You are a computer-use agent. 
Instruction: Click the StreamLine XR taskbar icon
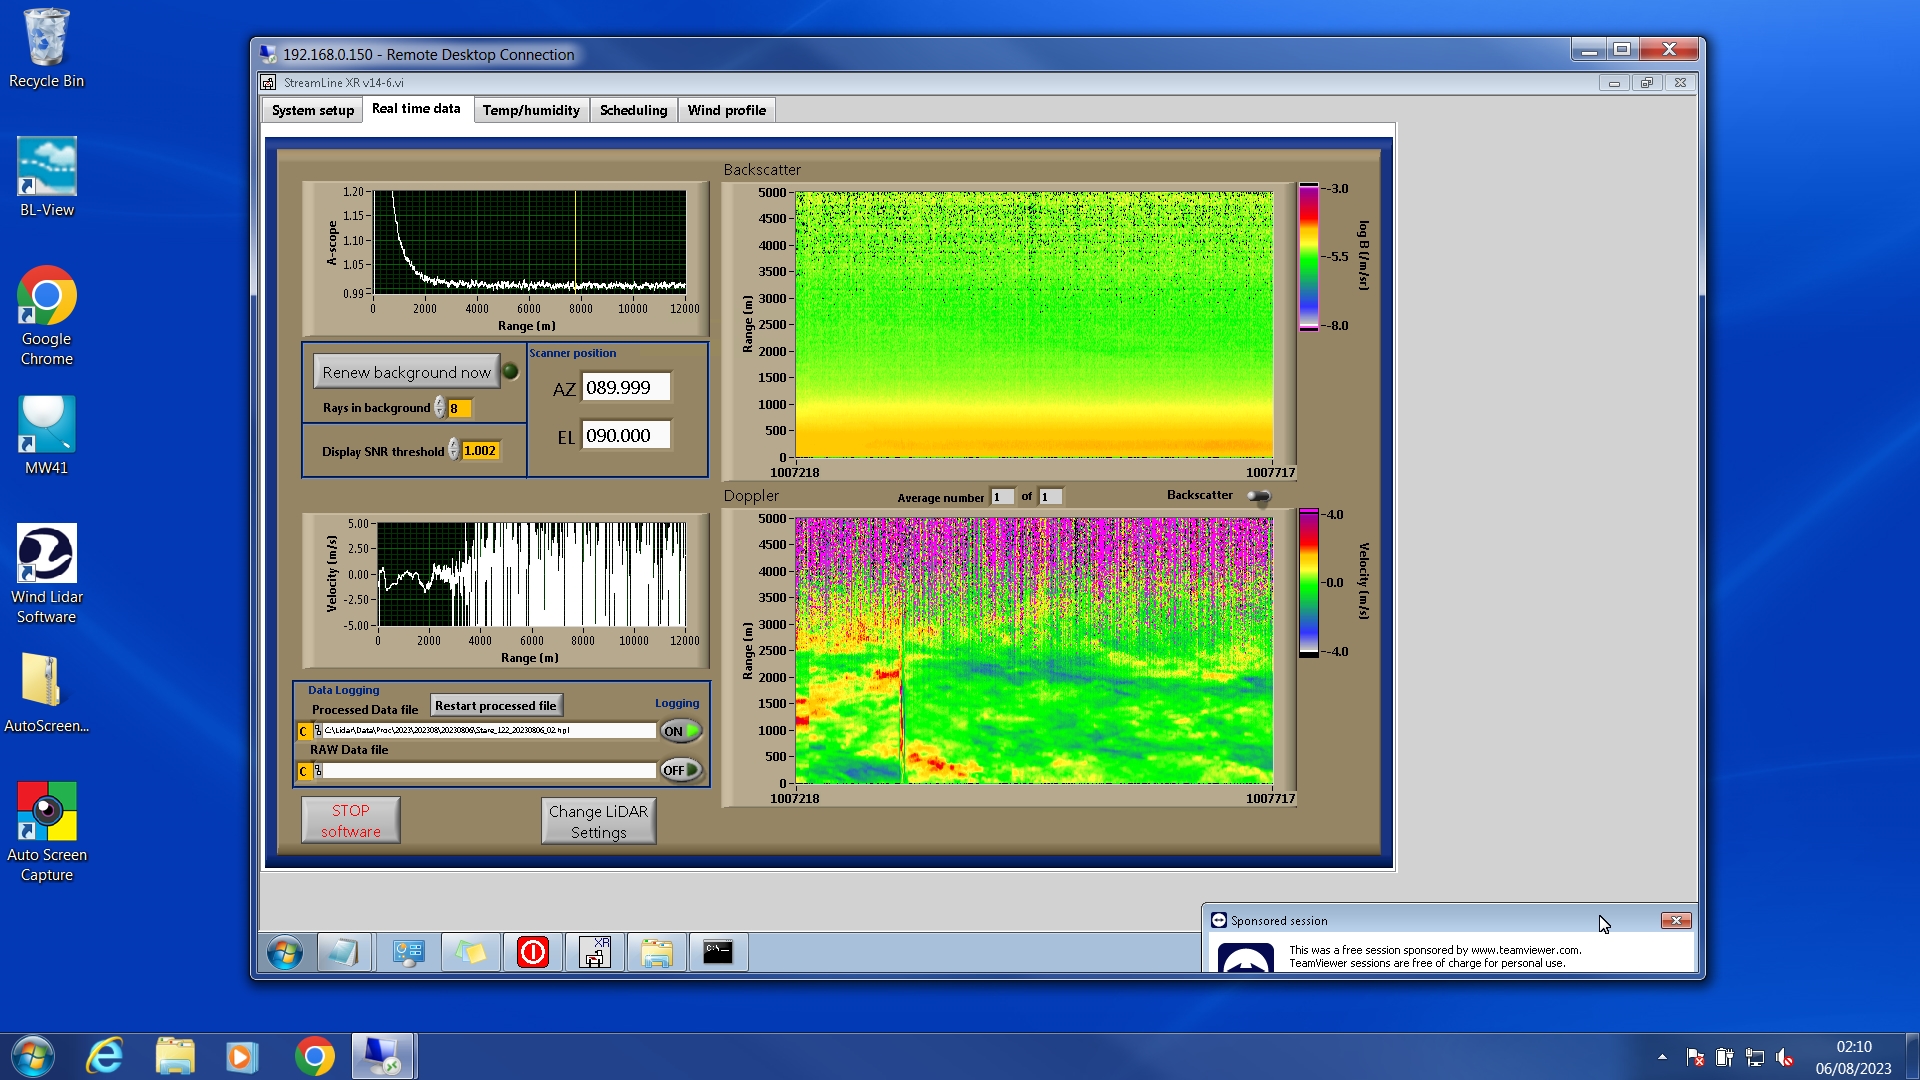click(x=595, y=953)
